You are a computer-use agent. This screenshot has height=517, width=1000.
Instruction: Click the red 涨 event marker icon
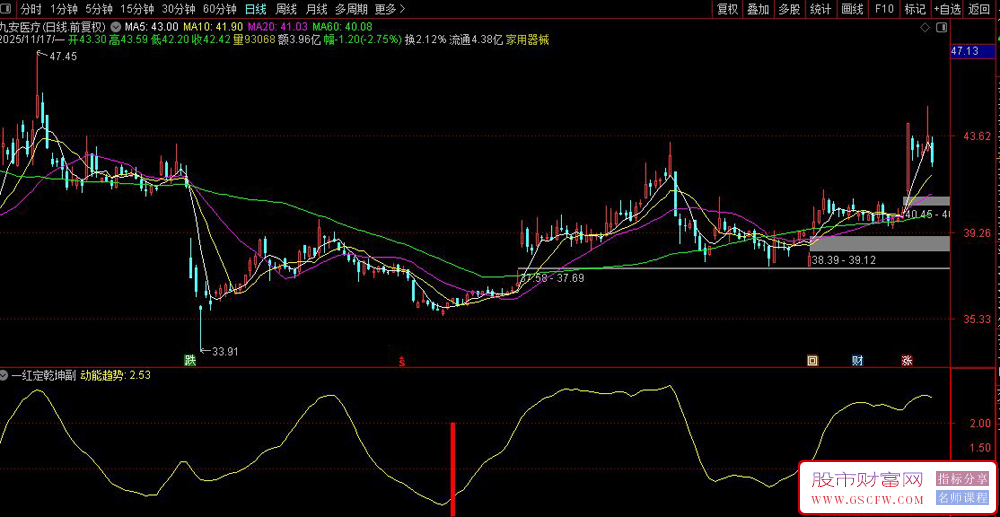tap(907, 359)
